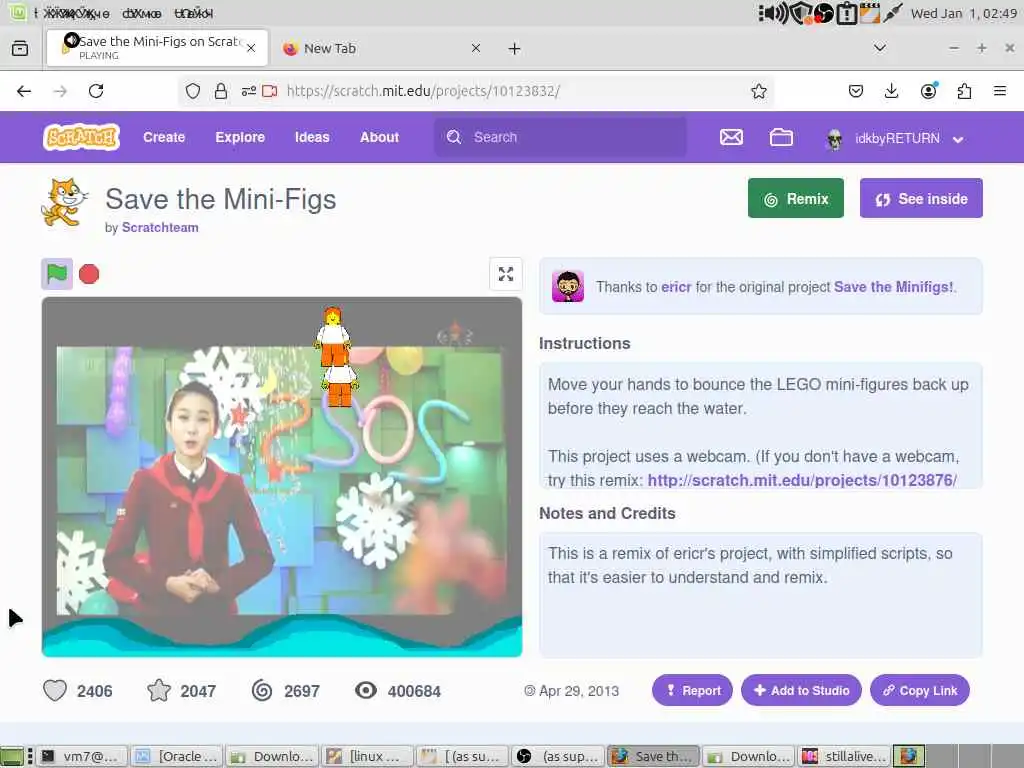Viewport: 1024px width, 768px height.
Task: Click the views eye icon
Action: 366,690
